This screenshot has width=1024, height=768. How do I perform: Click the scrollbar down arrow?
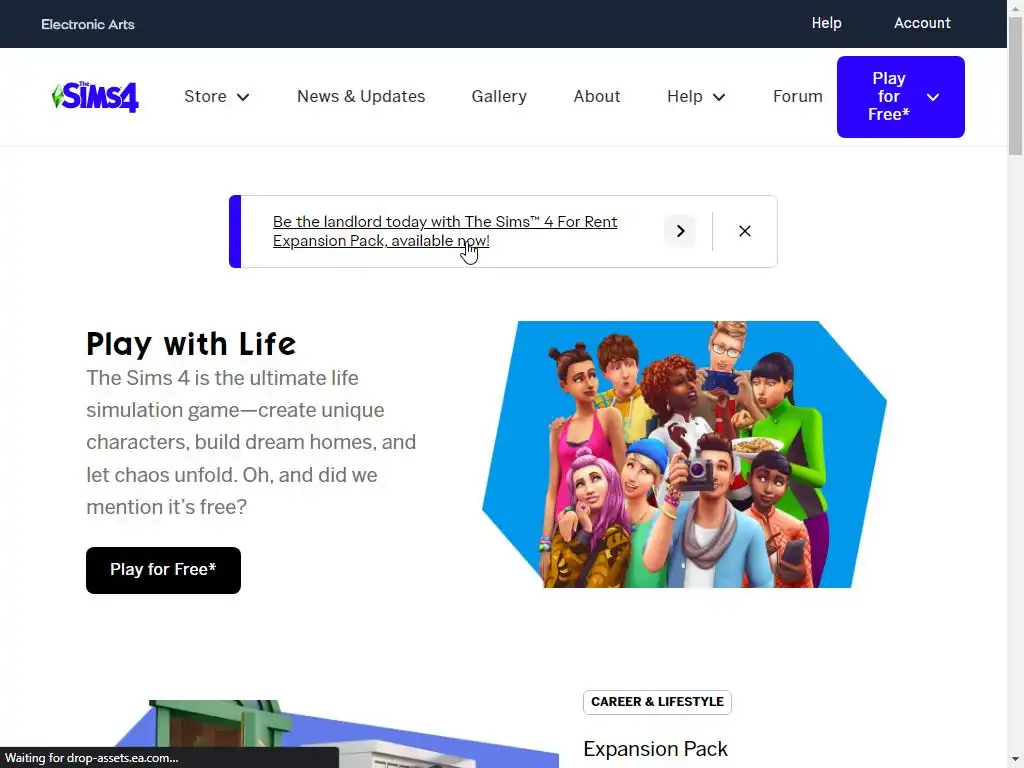(1016, 761)
